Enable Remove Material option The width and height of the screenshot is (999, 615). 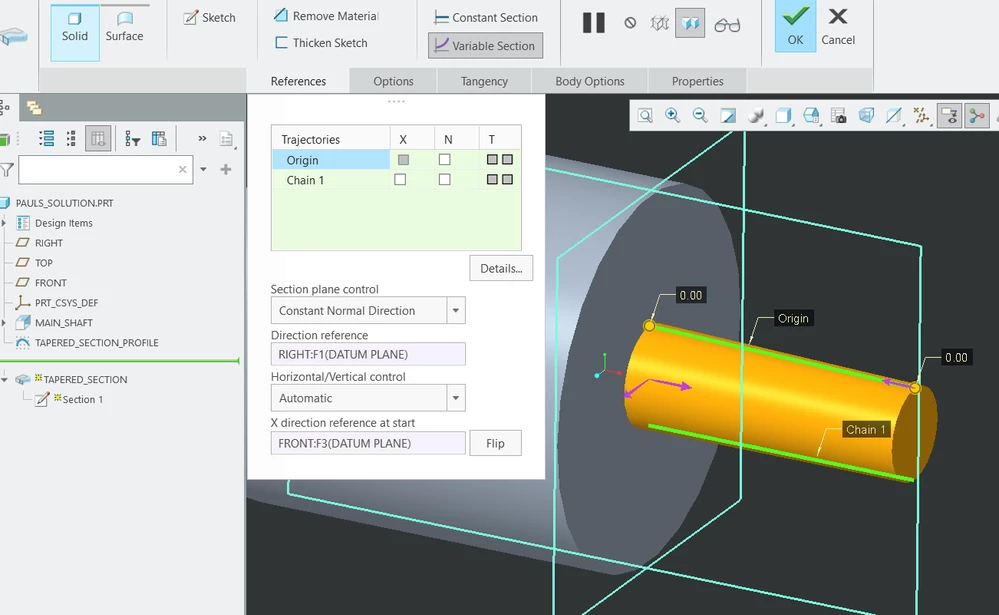click(326, 16)
